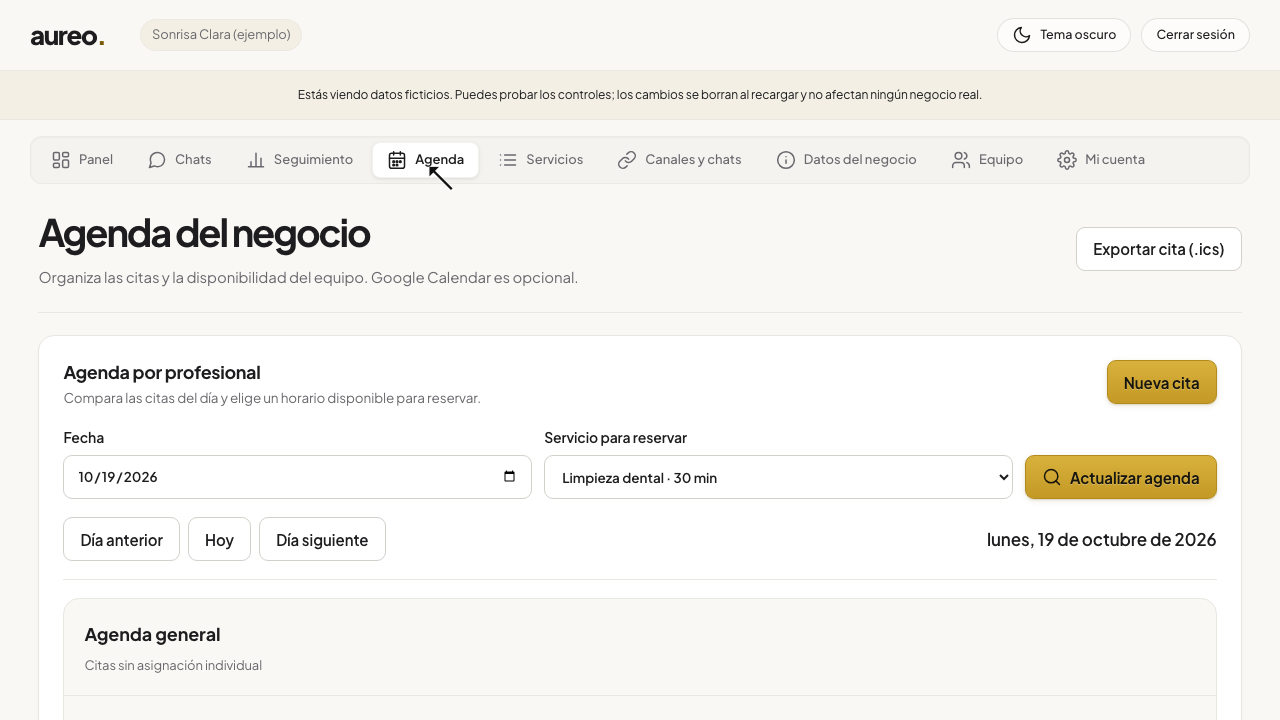This screenshot has width=1280, height=720.
Task: Click the Fecha date input field
Action: [297, 477]
